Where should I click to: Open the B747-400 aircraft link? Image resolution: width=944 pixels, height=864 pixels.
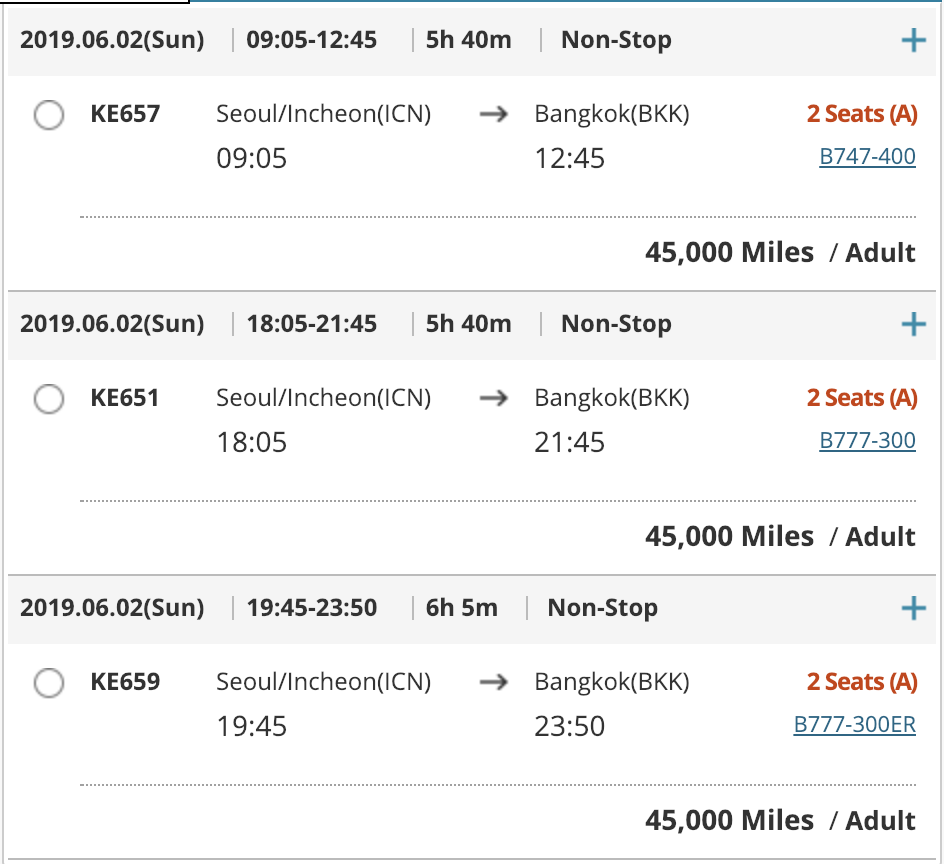867,157
